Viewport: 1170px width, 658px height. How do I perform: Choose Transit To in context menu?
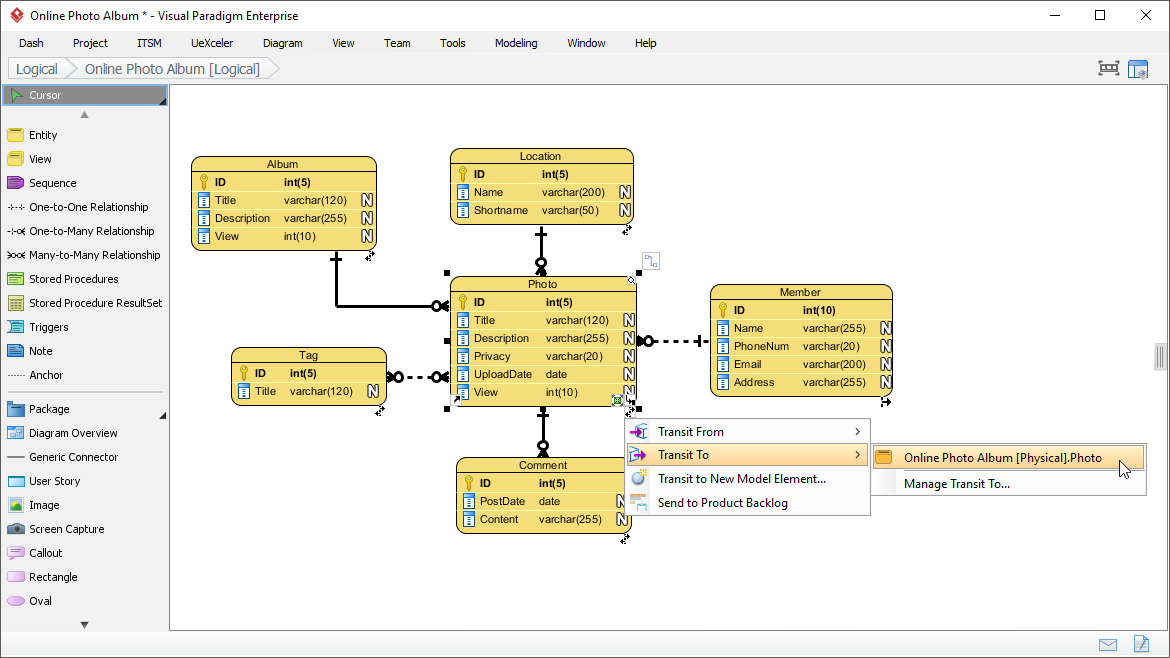(x=748, y=455)
